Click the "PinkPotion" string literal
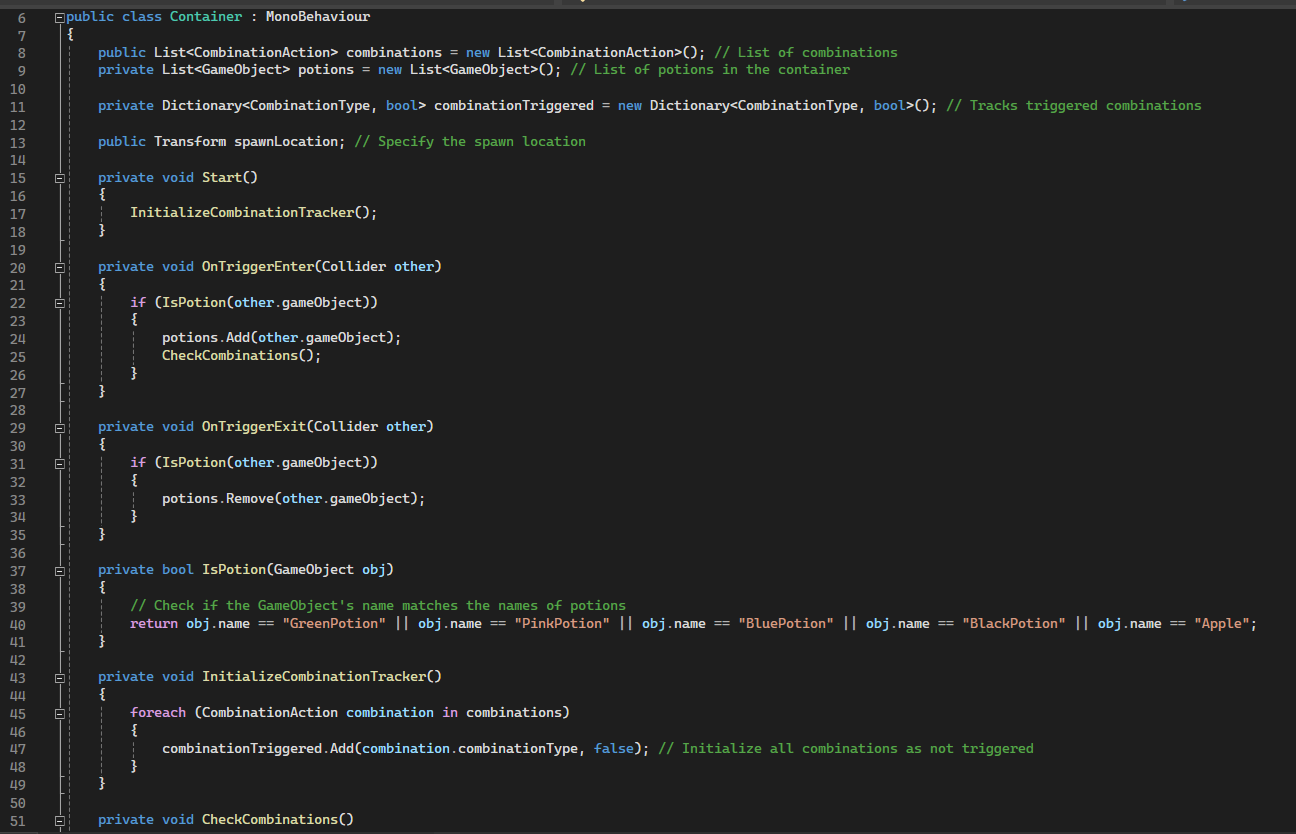This screenshot has height=834, width=1296. point(562,624)
